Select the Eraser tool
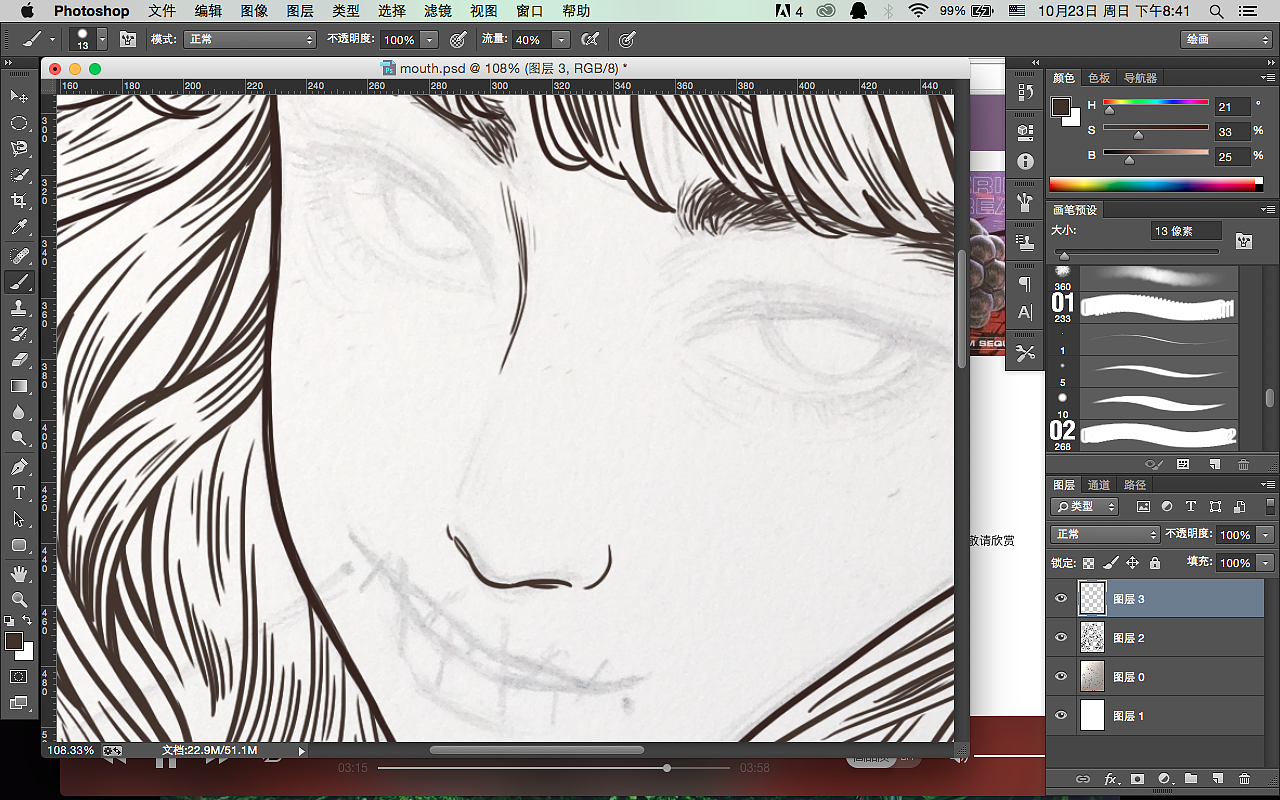The height and width of the screenshot is (800, 1280). pyautogui.click(x=19, y=360)
